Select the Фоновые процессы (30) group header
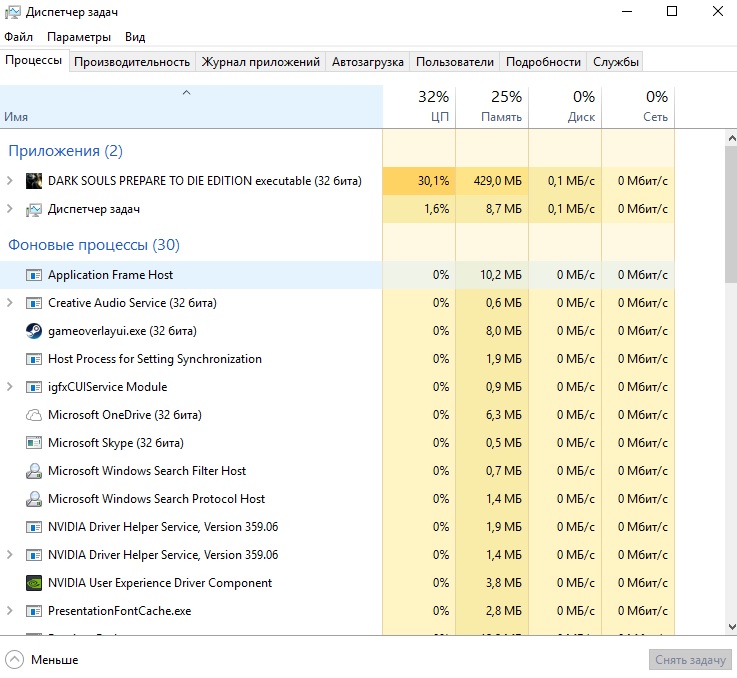Image resolution: width=737 pixels, height=678 pixels. 94,245
